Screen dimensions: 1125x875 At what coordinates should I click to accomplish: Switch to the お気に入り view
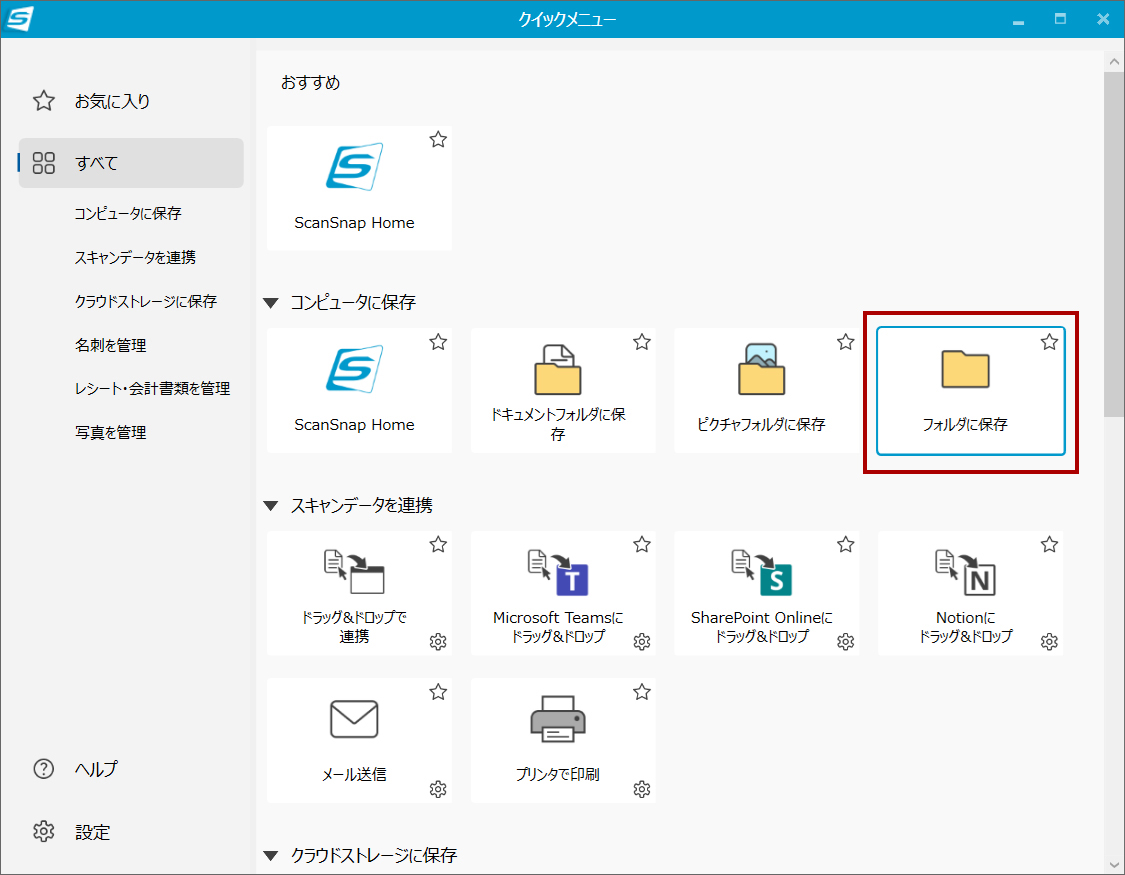(110, 100)
